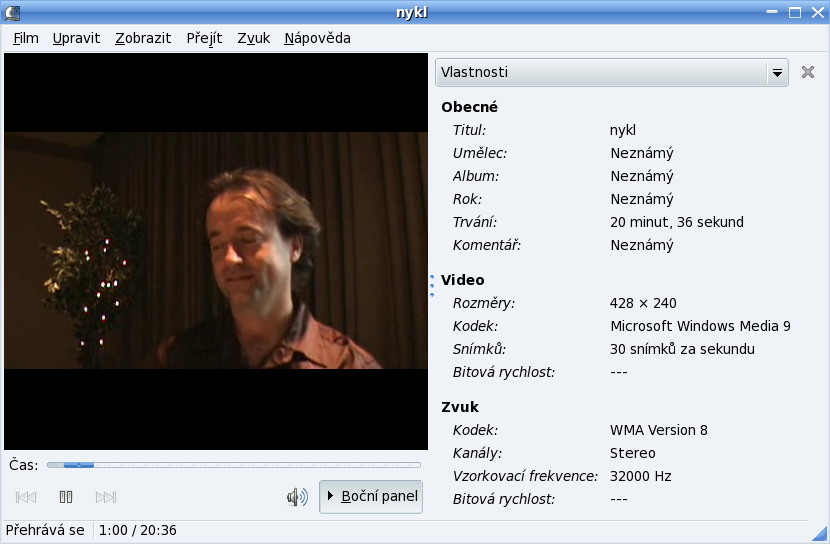Open the Upravit menu

(x=76, y=38)
